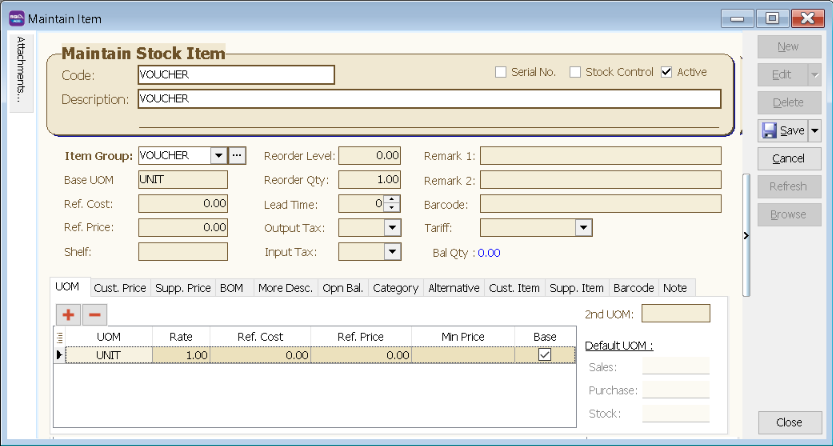The width and height of the screenshot is (833, 446).
Task: Enable the Serial No. checkbox
Action: (501, 72)
